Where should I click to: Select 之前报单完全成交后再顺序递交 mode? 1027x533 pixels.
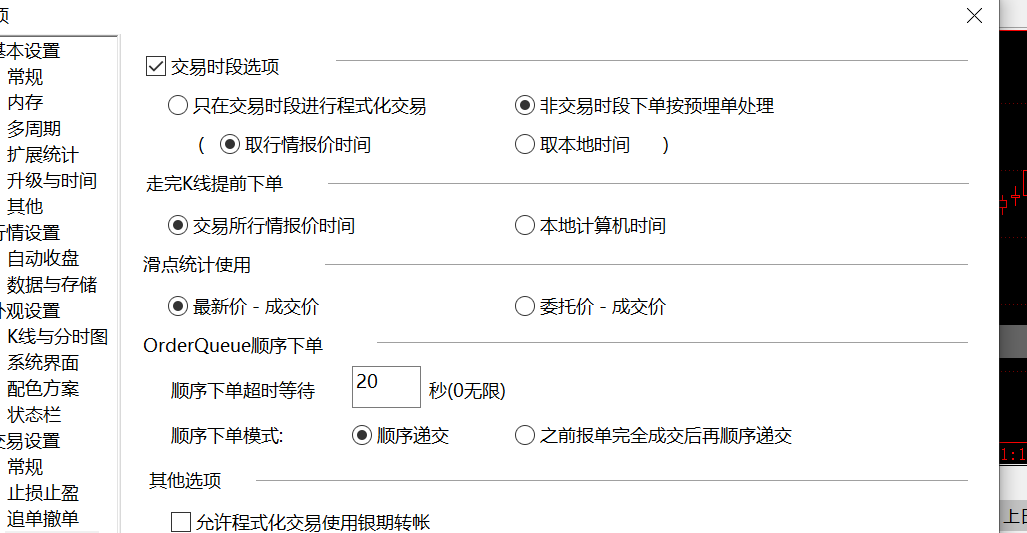tap(525, 436)
